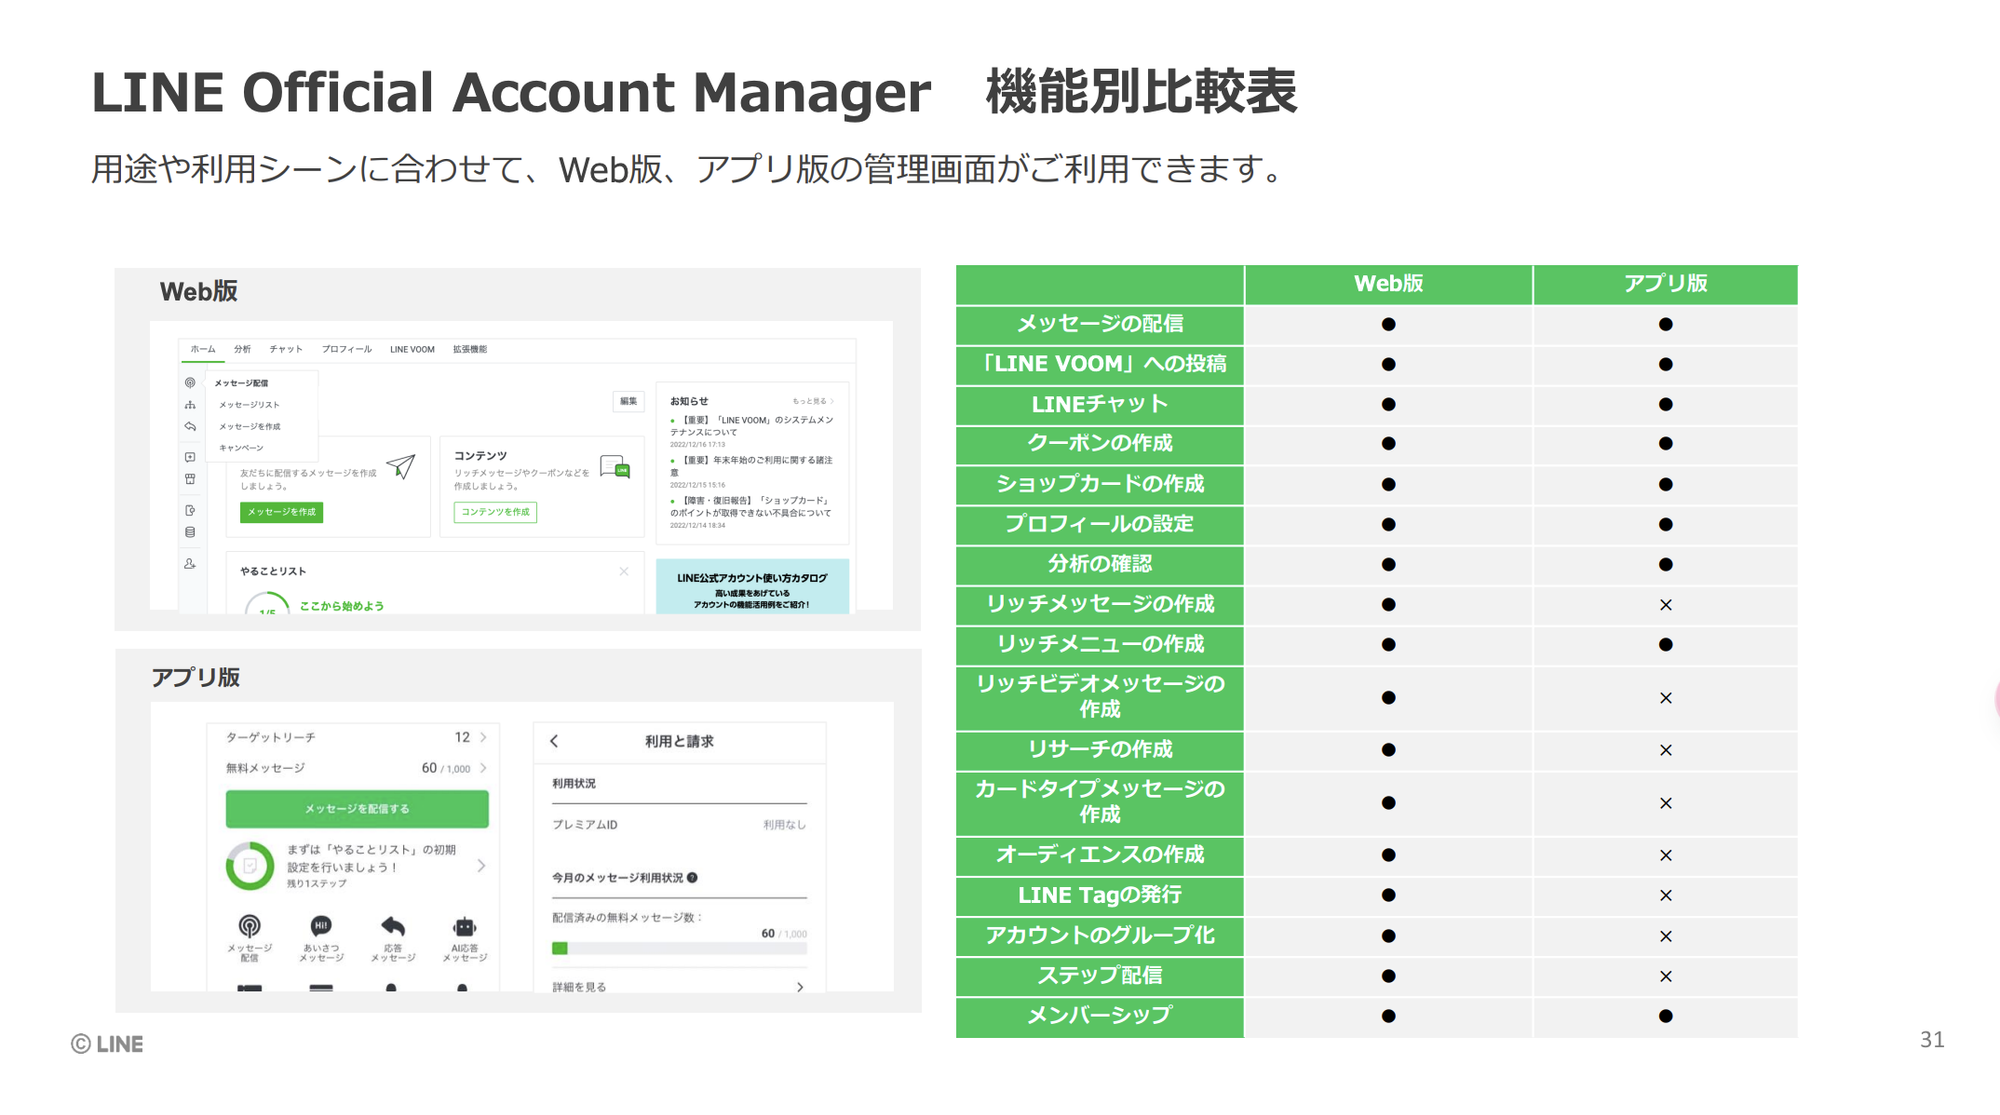Switch to the 分析 tab
This screenshot has width=2000, height=1115.
[x=243, y=349]
